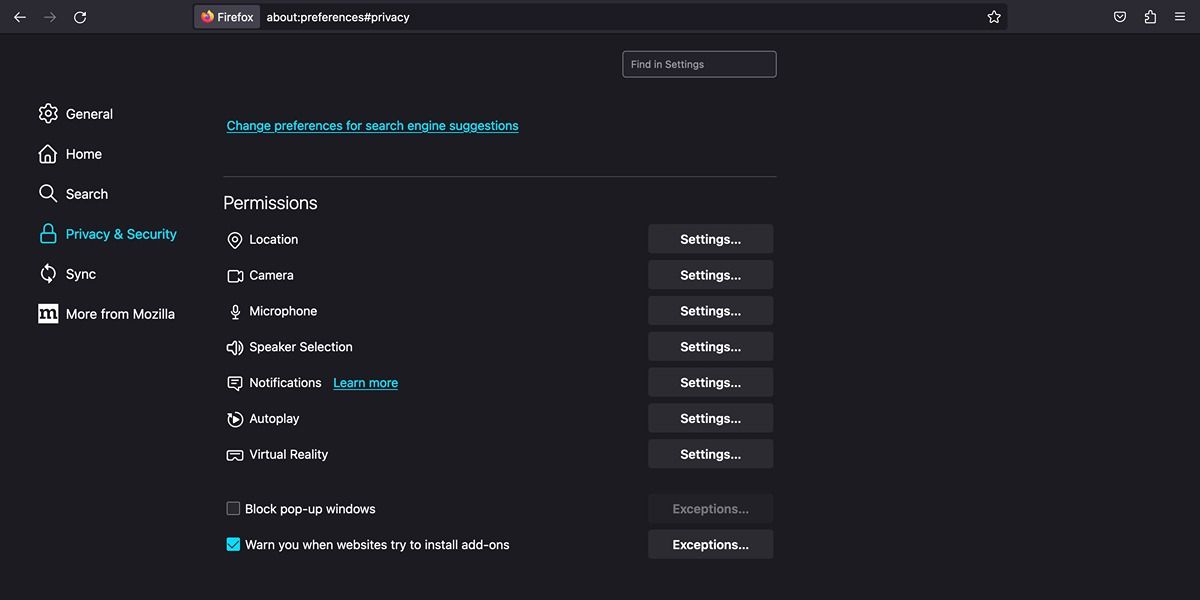The width and height of the screenshot is (1200, 600).
Task: Open the application hamburger menu
Action: coord(1180,16)
